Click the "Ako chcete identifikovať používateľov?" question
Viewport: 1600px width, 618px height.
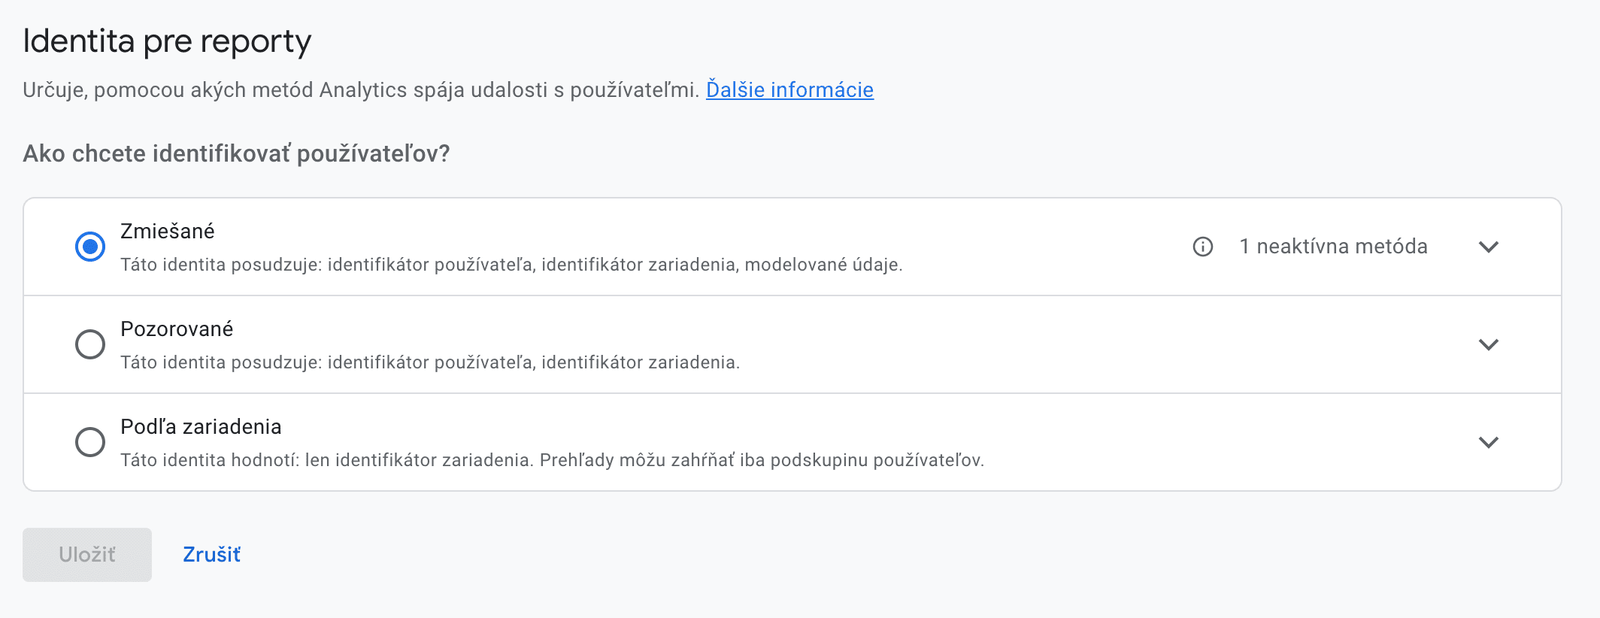[236, 154]
